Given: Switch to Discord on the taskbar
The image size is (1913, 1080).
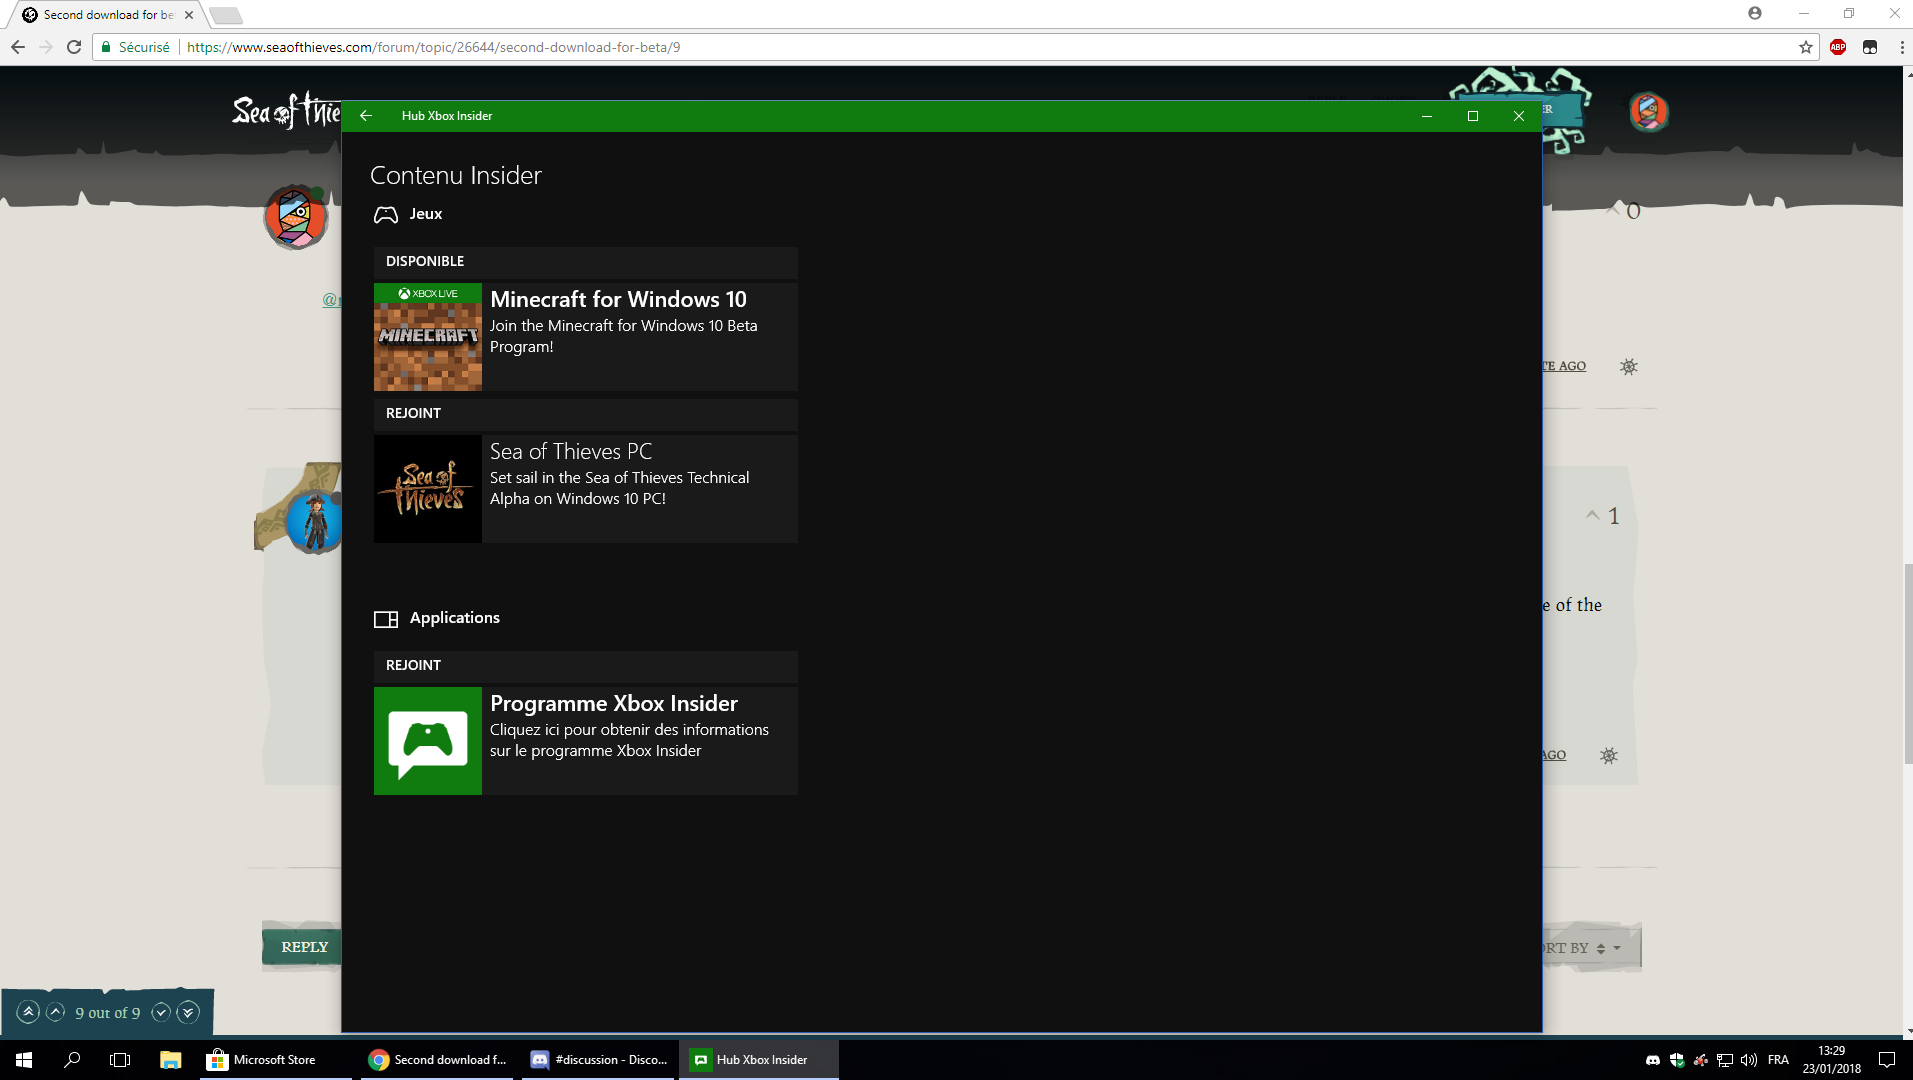Looking at the screenshot, I should [599, 1060].
